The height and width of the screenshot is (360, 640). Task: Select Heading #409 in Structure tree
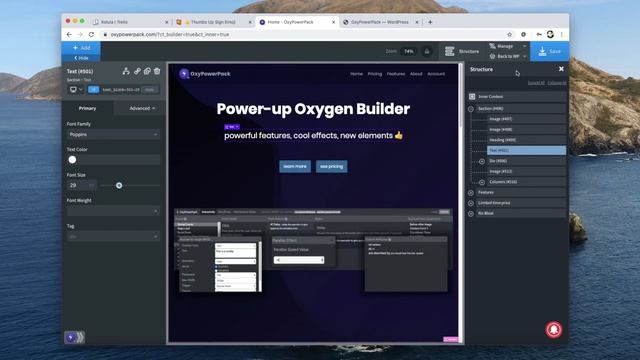pyautogui.click(x=527, y=140)
